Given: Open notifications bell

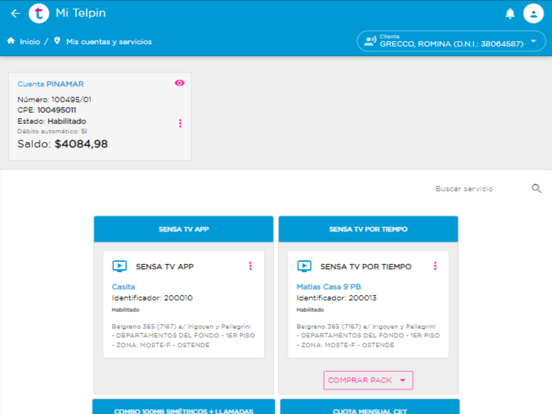Looking at the screenshot, I should (x=510, y=14).
